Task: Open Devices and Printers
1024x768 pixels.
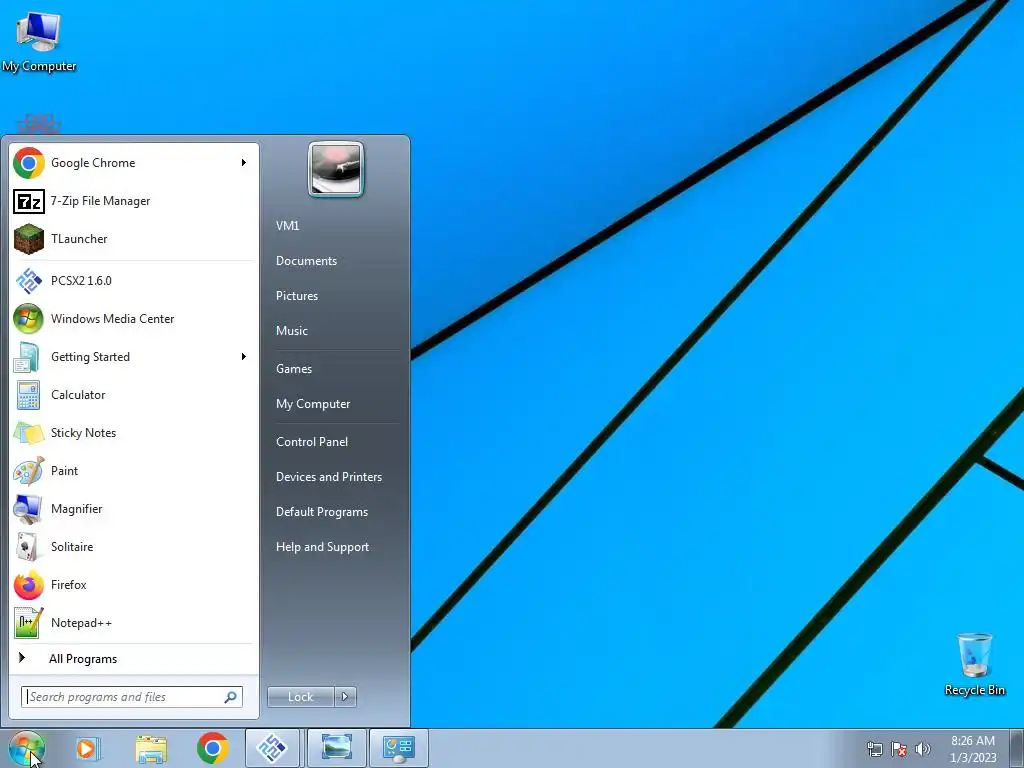Action: [x=328, y=477]
